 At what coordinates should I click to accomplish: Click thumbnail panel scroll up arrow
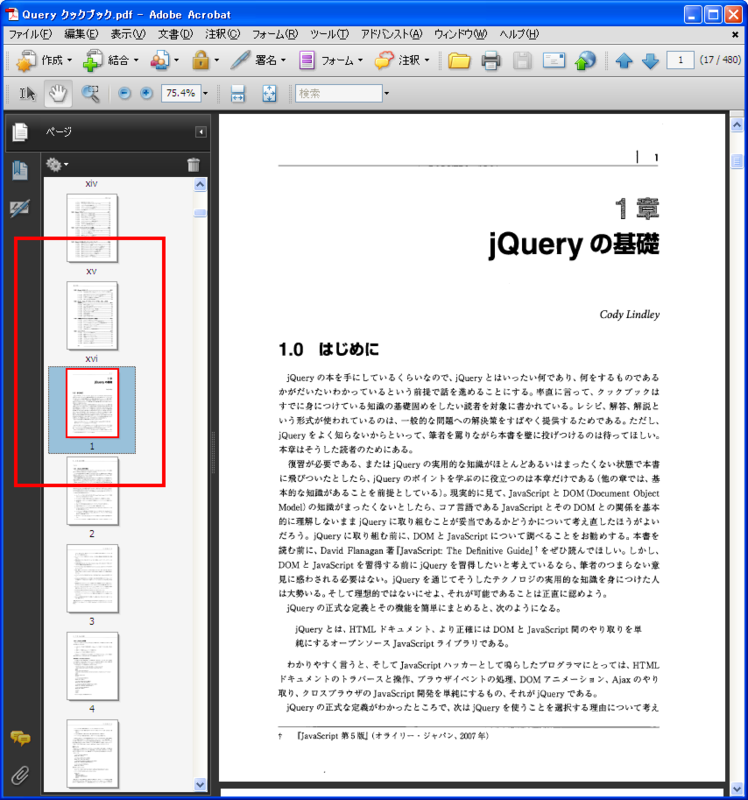pyautogui.click(x=200, y=185)
